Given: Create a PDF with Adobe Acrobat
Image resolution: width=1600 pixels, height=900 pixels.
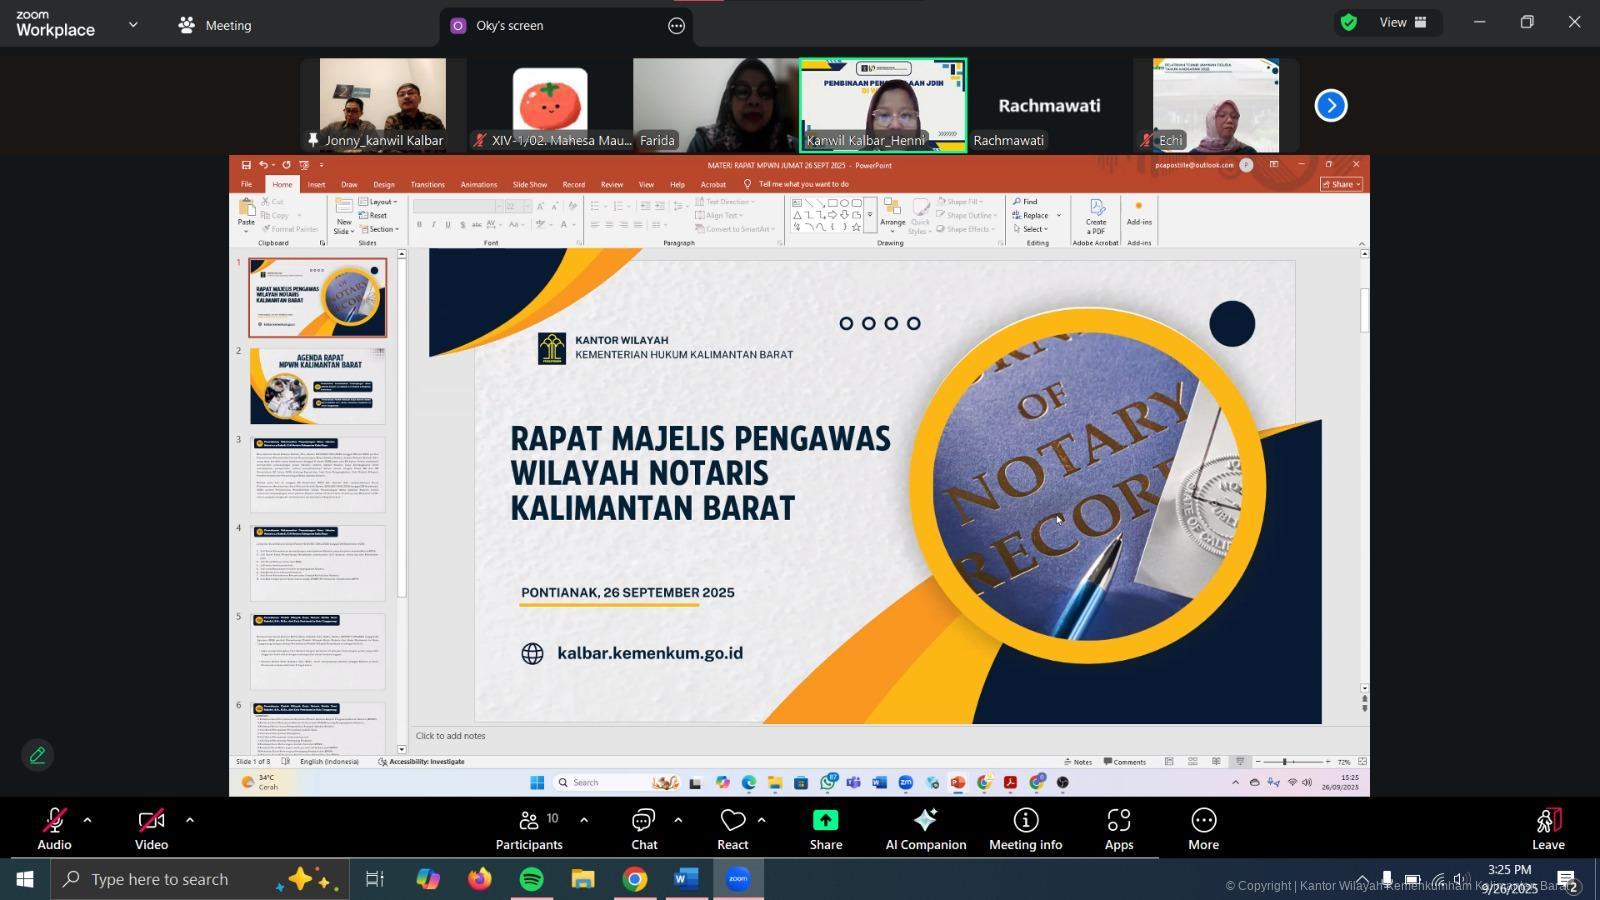Looking at the screenshot, I should tap(1095, 215).
